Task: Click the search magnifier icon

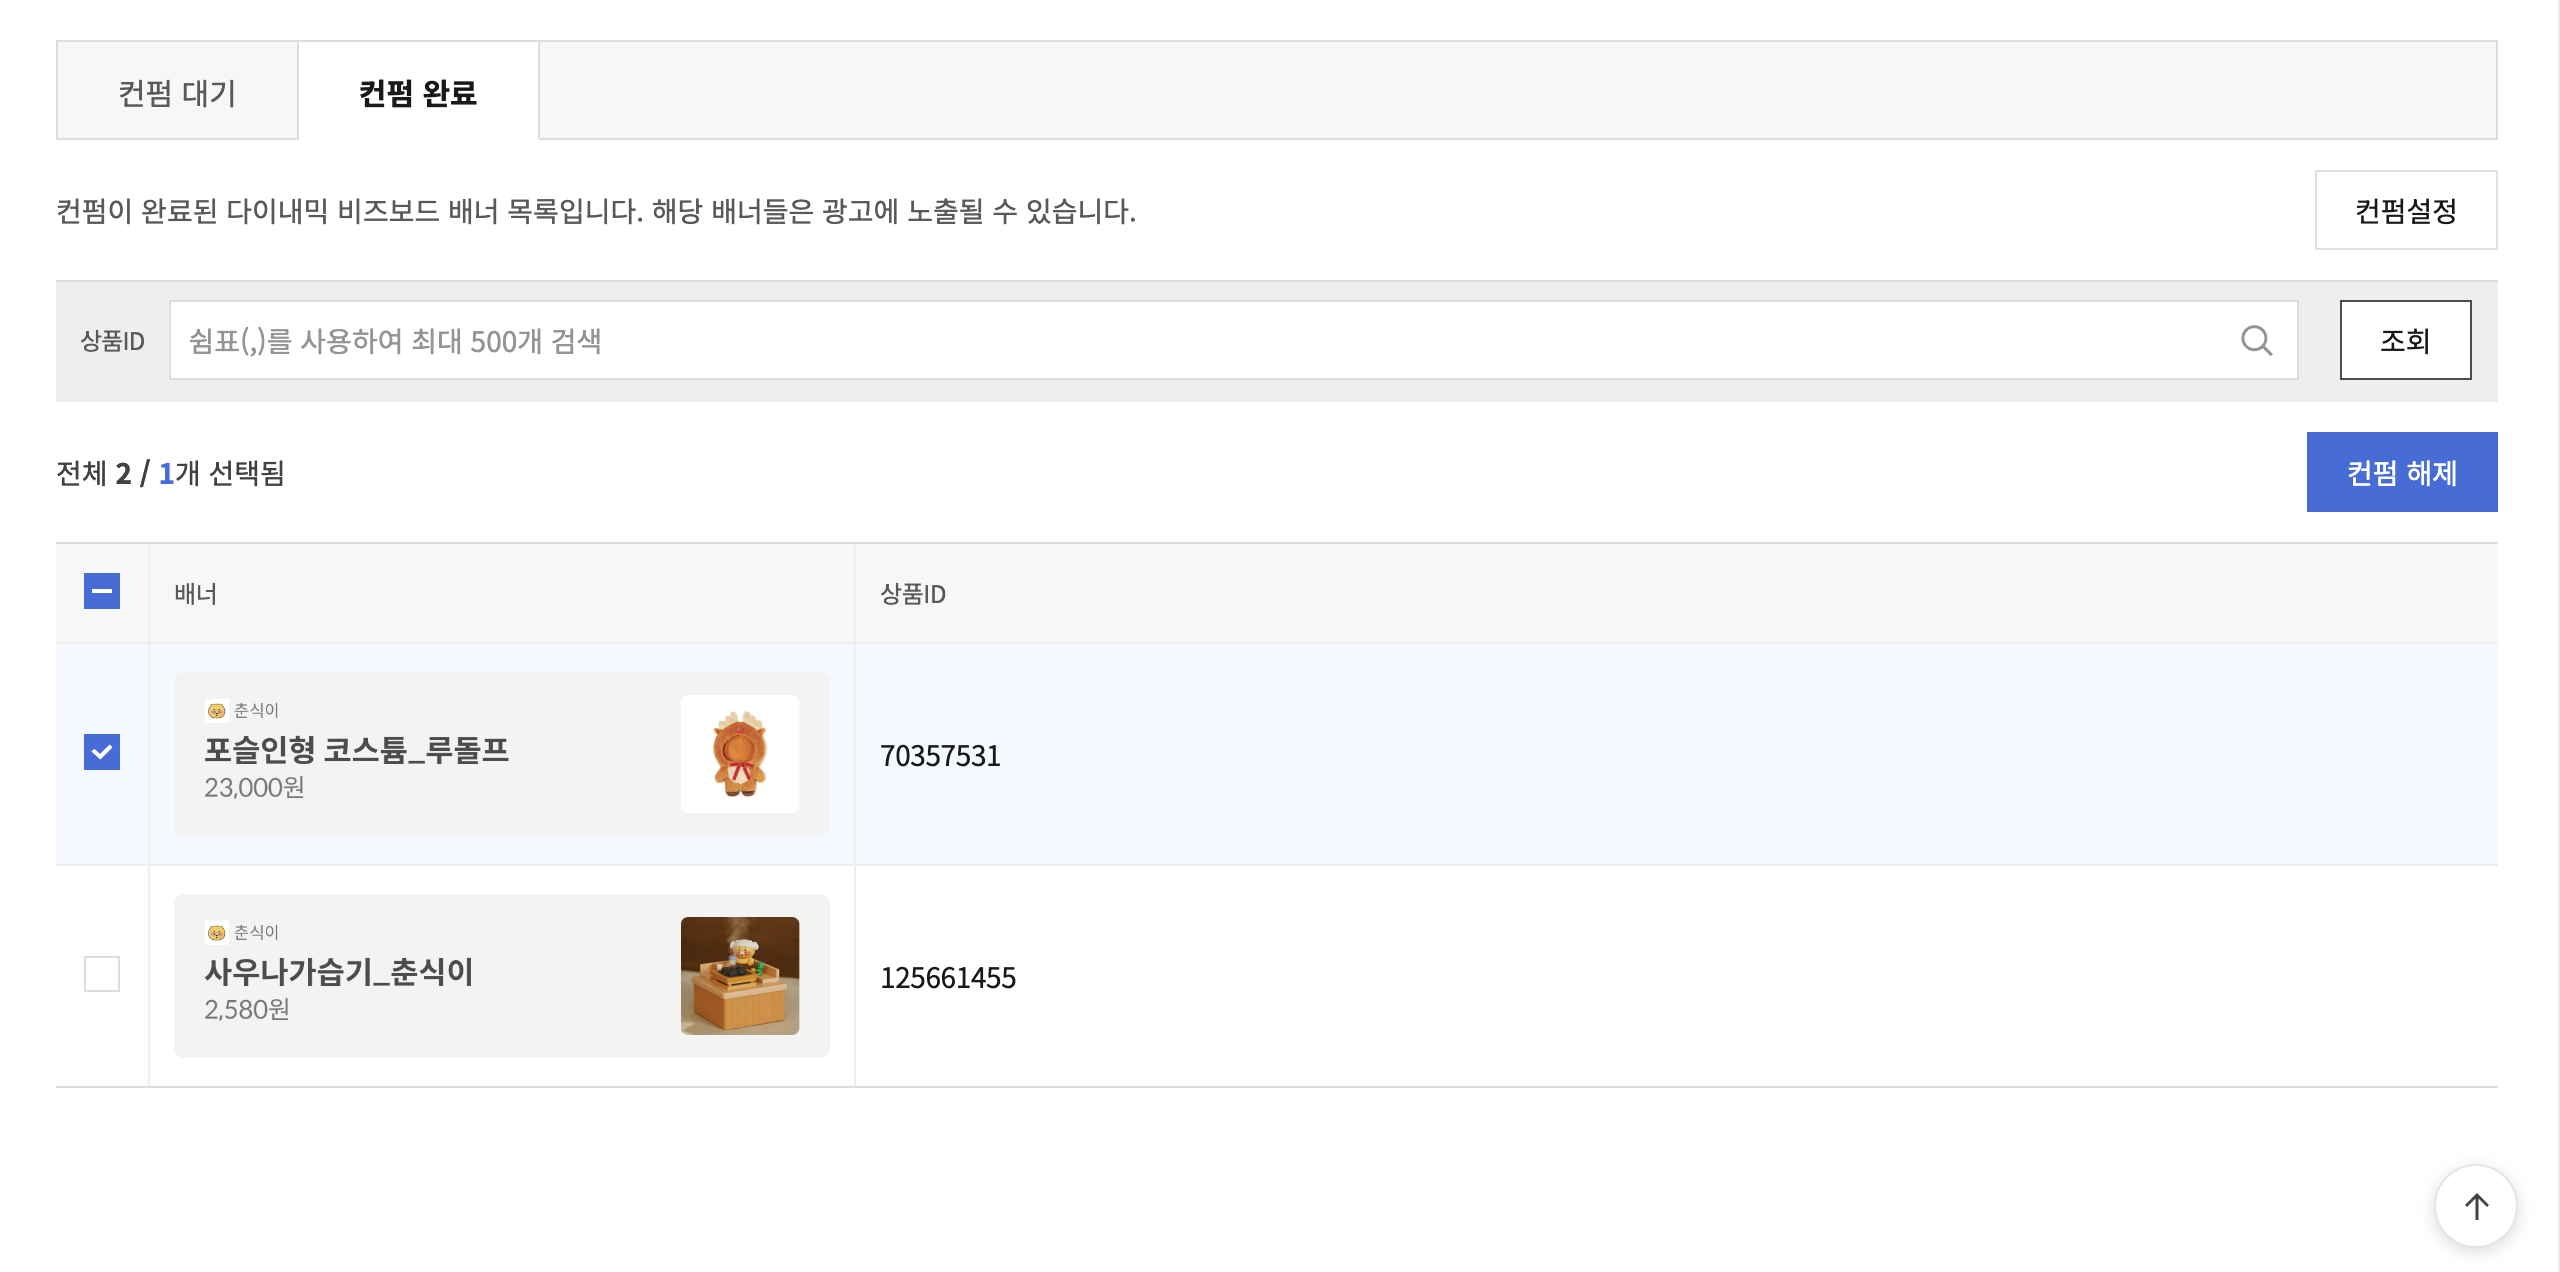Action: pyautogui.click(x=2256, y=341)
